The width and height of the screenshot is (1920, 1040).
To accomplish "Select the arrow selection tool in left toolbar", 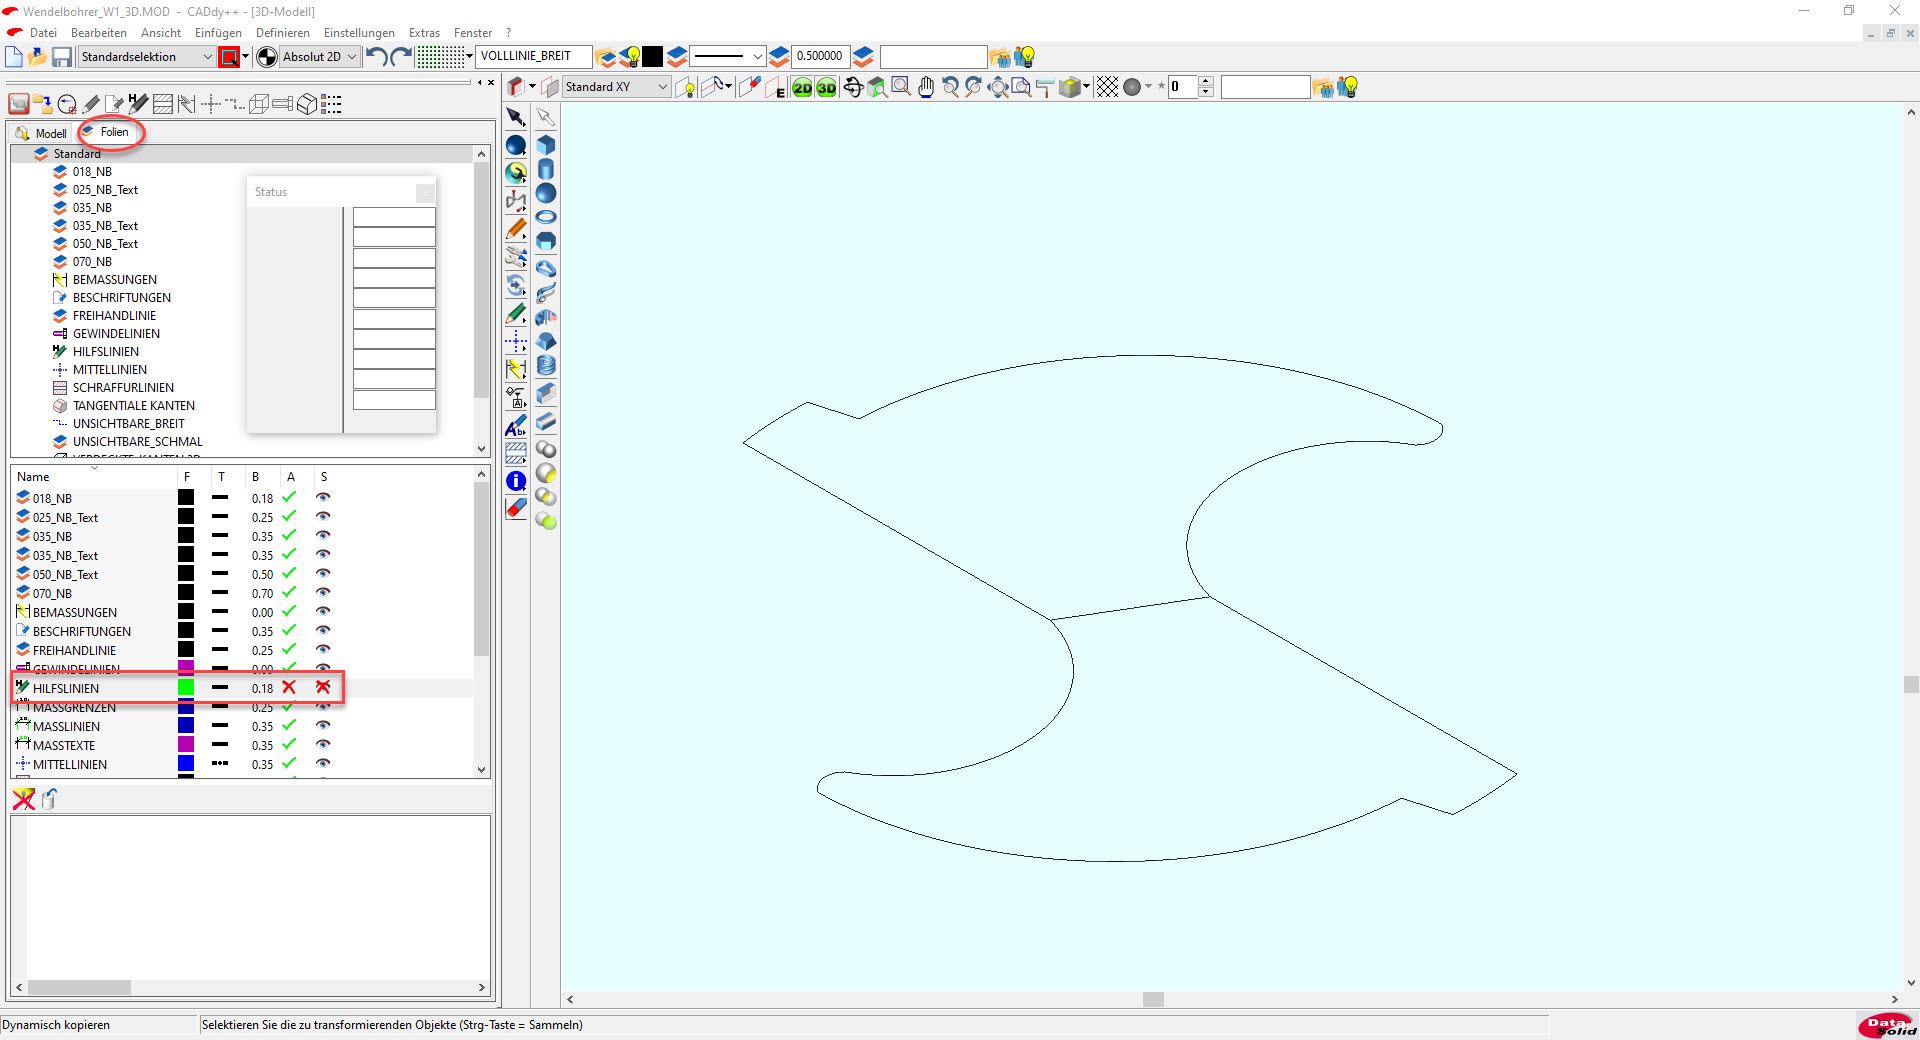I will (x=516, y=118).
